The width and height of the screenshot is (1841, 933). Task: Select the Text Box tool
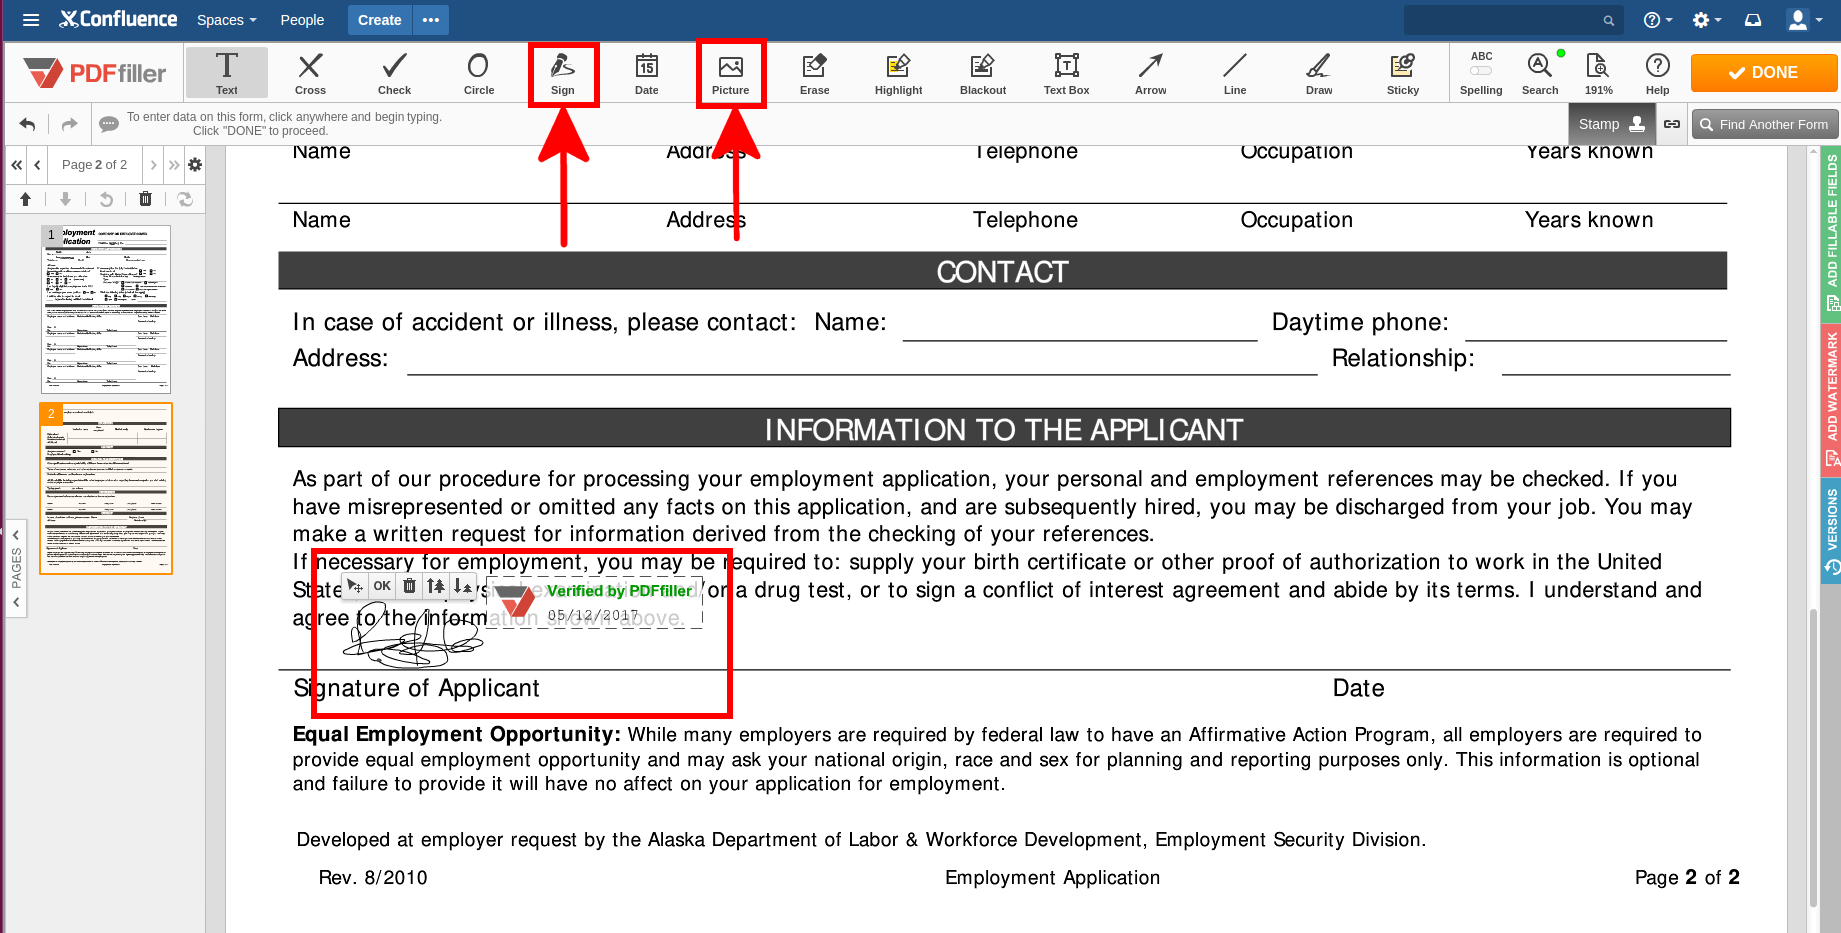click(x=1067, y=73)
